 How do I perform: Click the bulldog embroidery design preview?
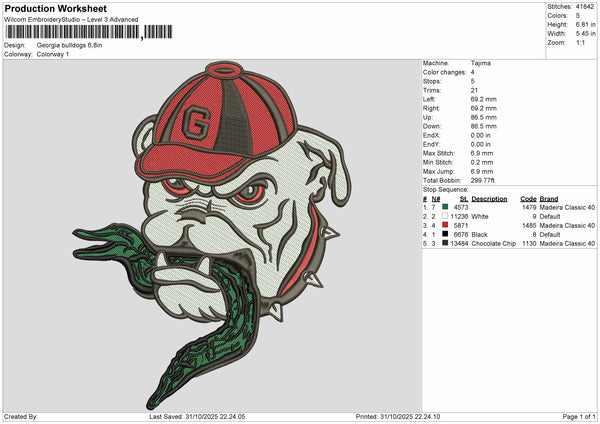pos(212,235)
